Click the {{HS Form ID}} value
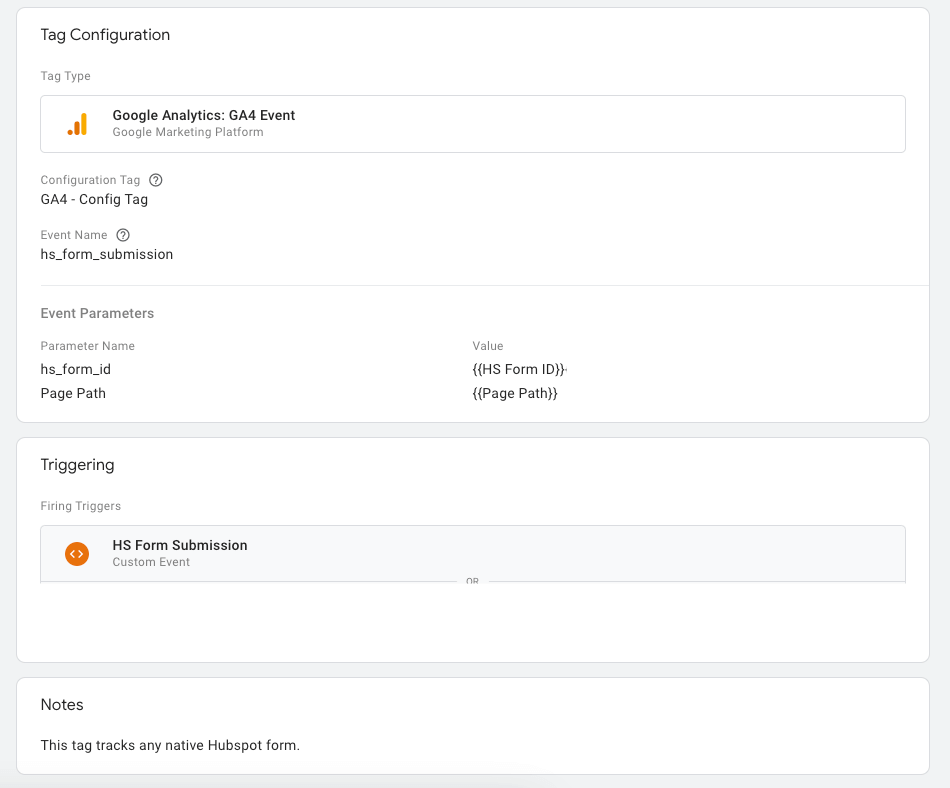950x788 pixels. (x=519, y=369)
